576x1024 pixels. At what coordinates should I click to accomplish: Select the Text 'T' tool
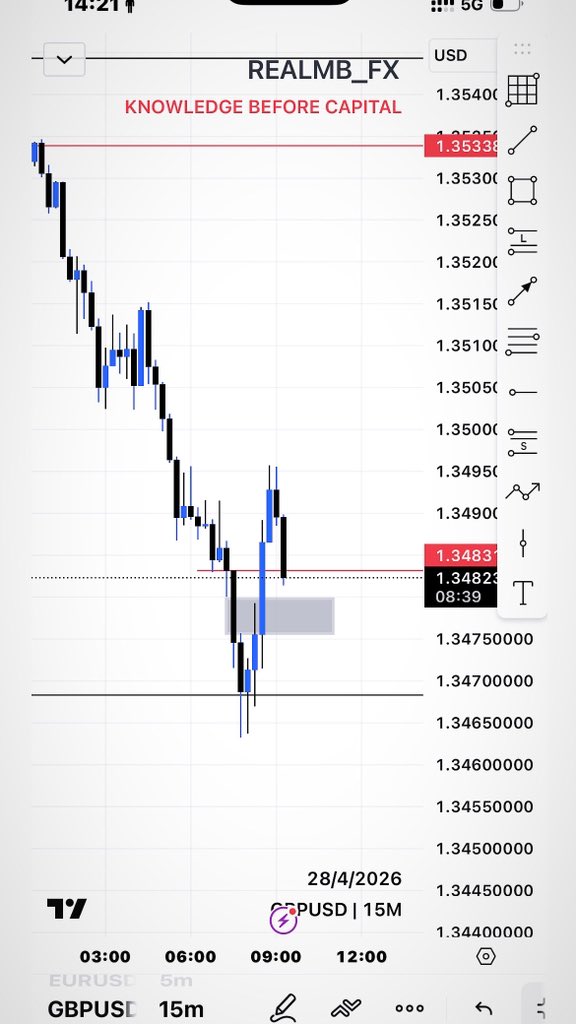click(x=522, y=592)
